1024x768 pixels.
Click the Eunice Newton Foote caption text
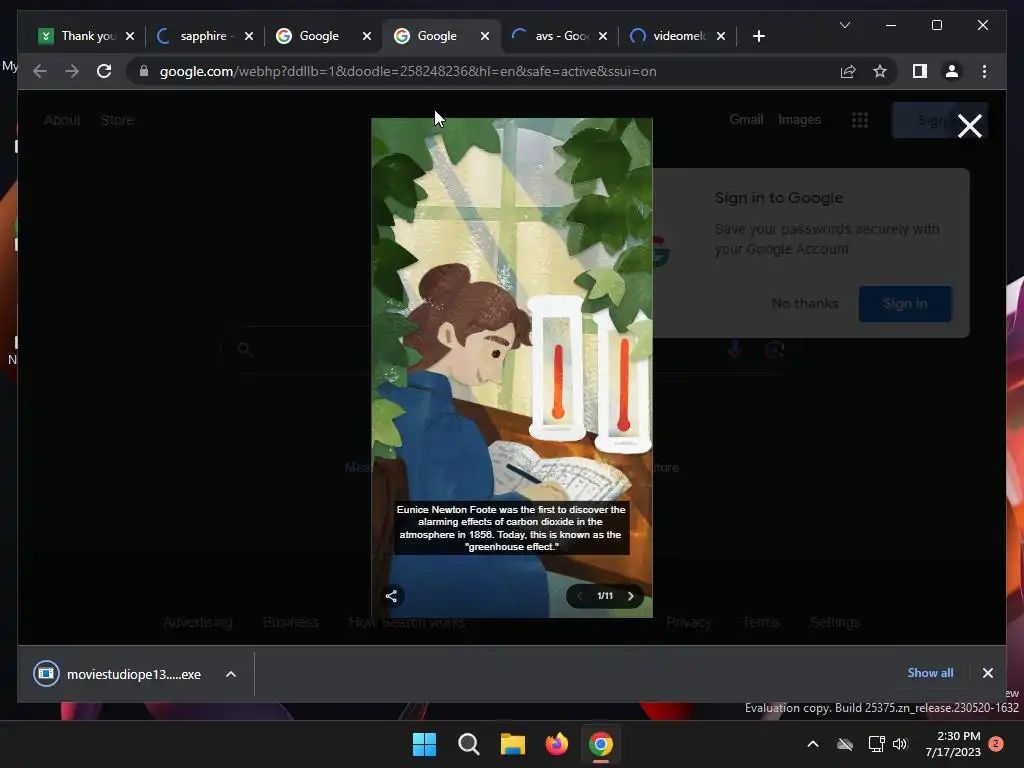[x=511, y=528]
